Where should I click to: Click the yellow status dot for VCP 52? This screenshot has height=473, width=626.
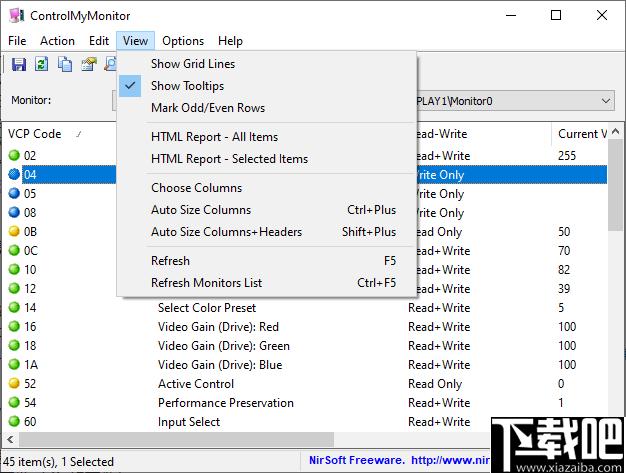[14, 383]
